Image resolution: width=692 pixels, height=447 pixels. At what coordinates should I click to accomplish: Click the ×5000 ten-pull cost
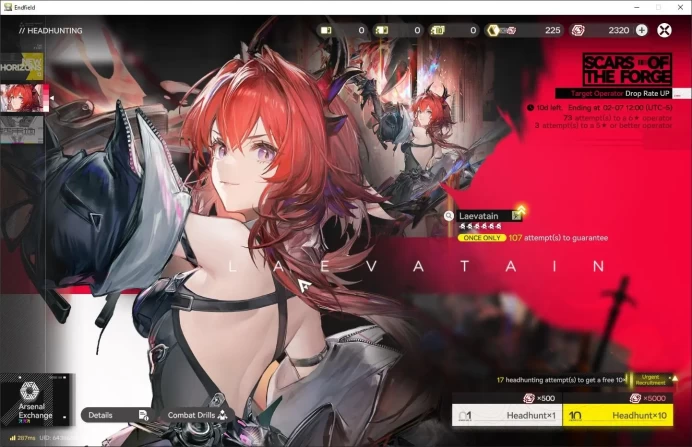point(647,398)
